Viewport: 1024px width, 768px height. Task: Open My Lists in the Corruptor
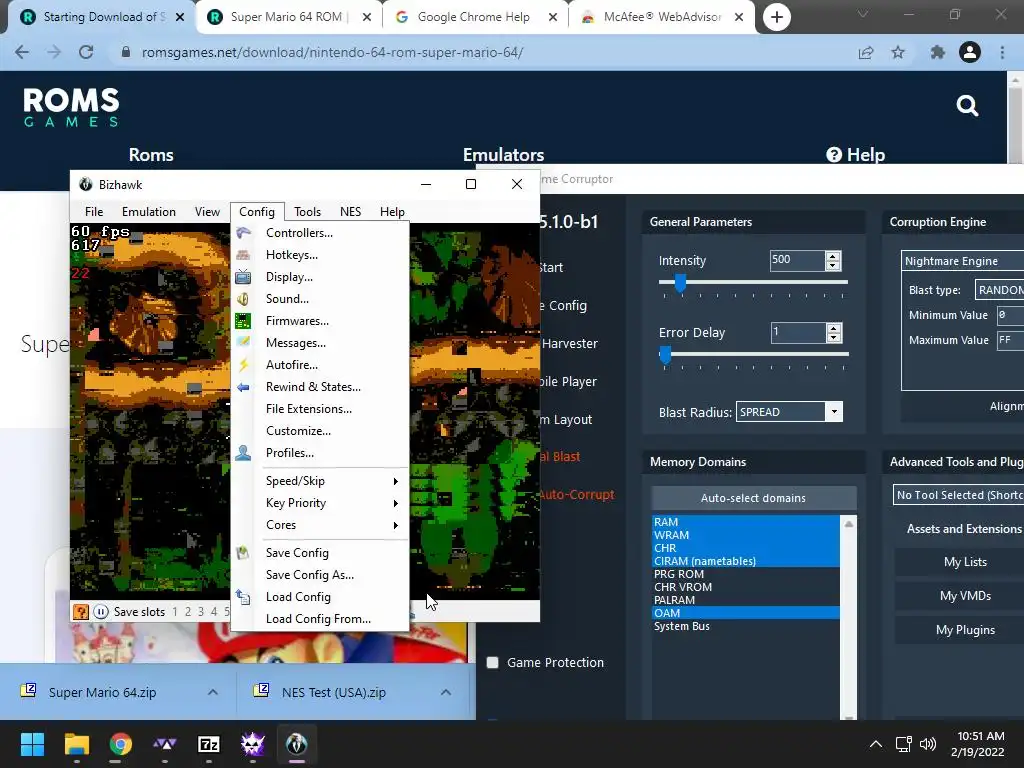pos(965,562)
